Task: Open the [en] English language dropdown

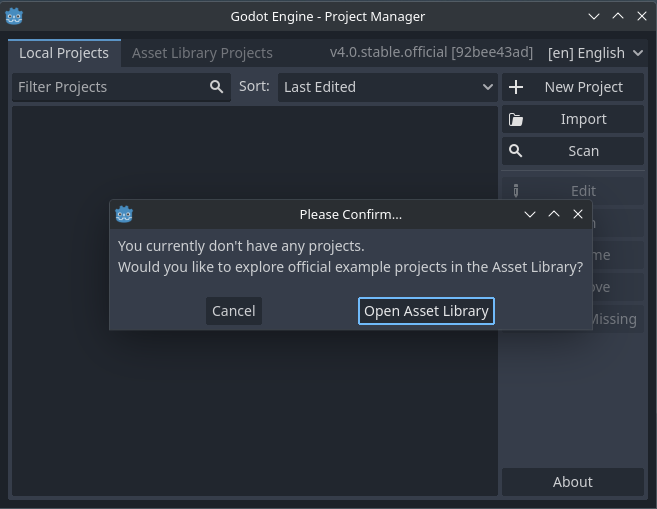Action: [x=595, y=53]
